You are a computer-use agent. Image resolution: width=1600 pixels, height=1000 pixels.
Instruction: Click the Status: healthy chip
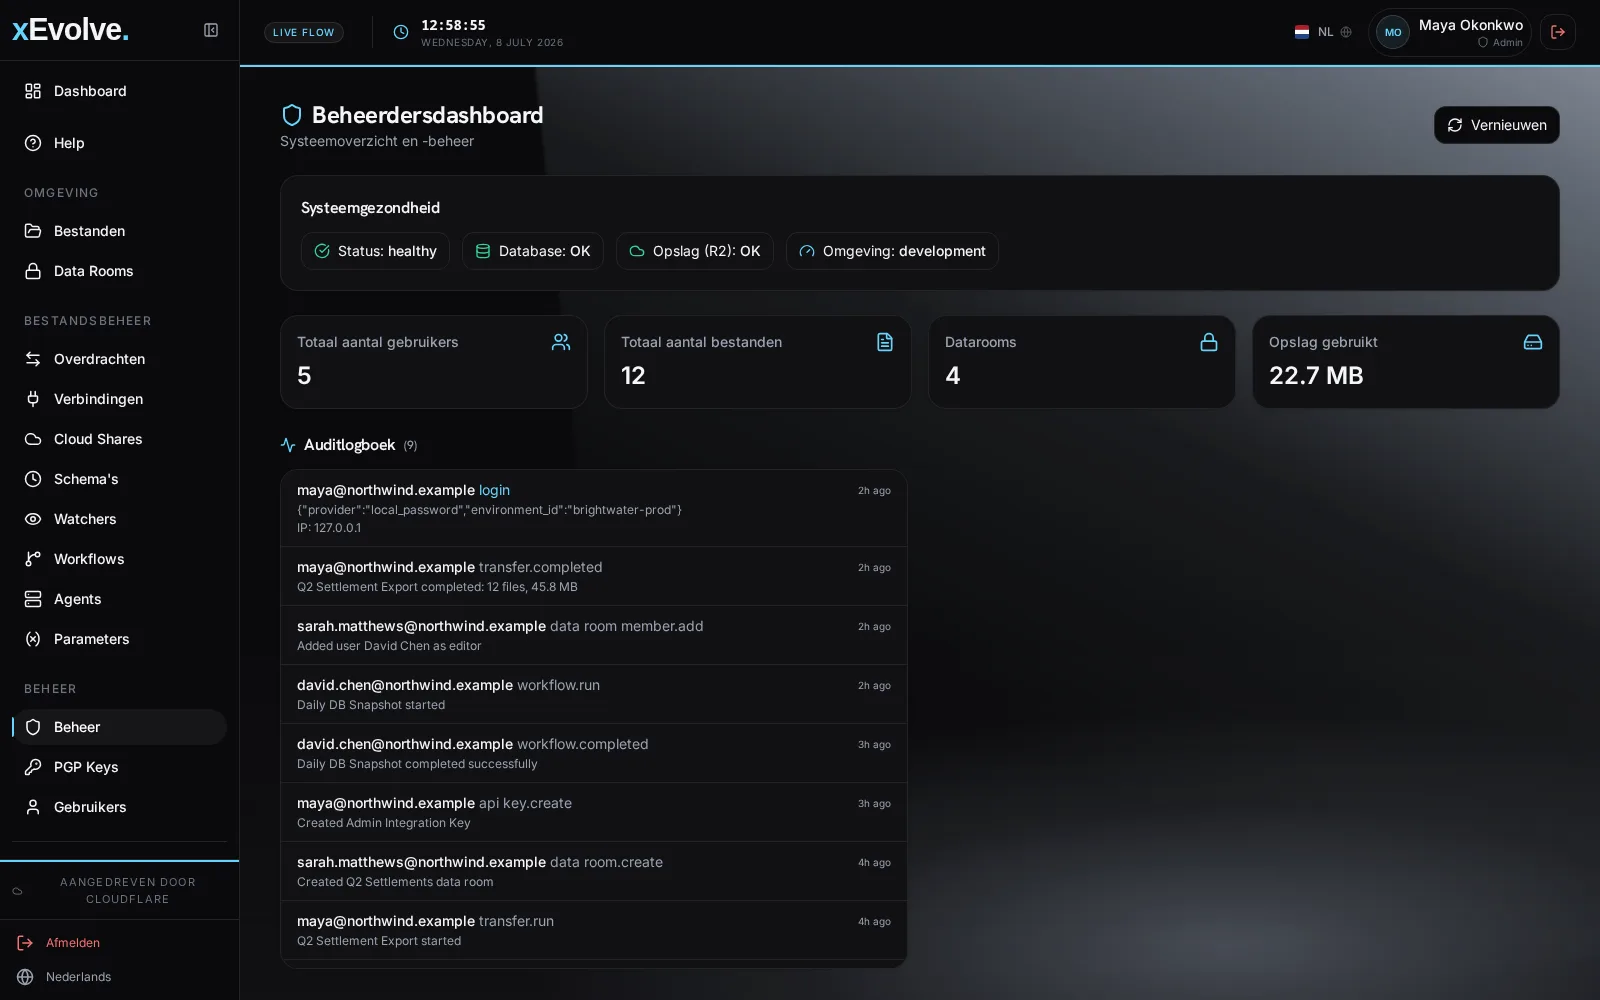[x=375, y=251]
